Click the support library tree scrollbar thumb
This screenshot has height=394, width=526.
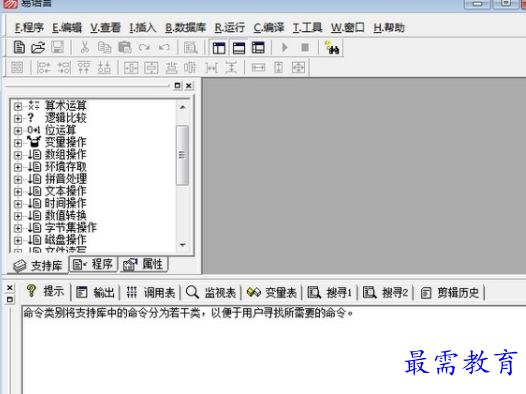click(182, 155)
